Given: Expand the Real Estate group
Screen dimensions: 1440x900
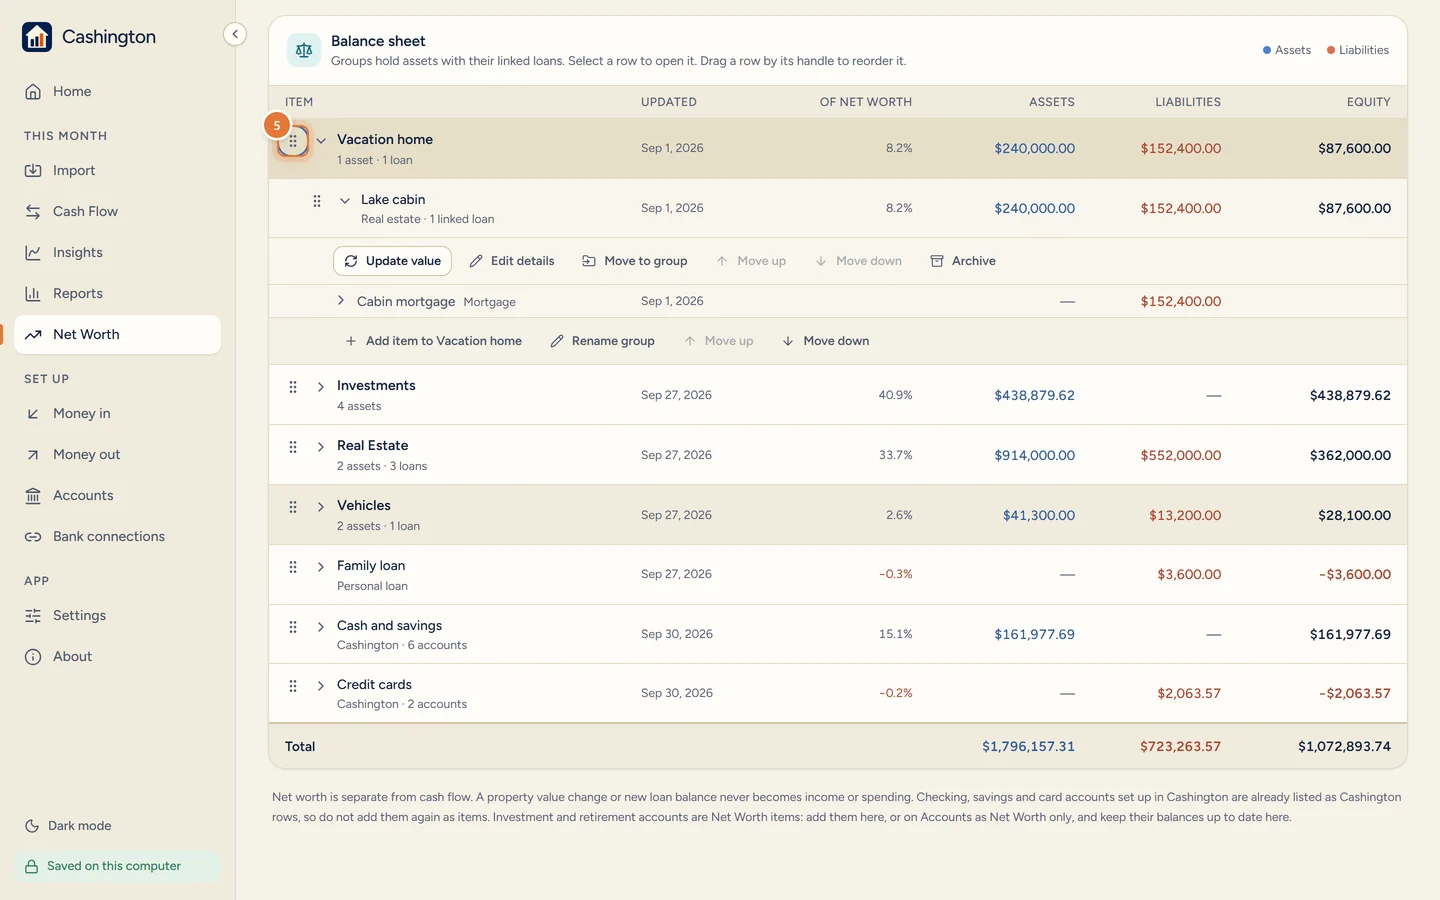Looking at the screenshot, I should coord(321,447).
